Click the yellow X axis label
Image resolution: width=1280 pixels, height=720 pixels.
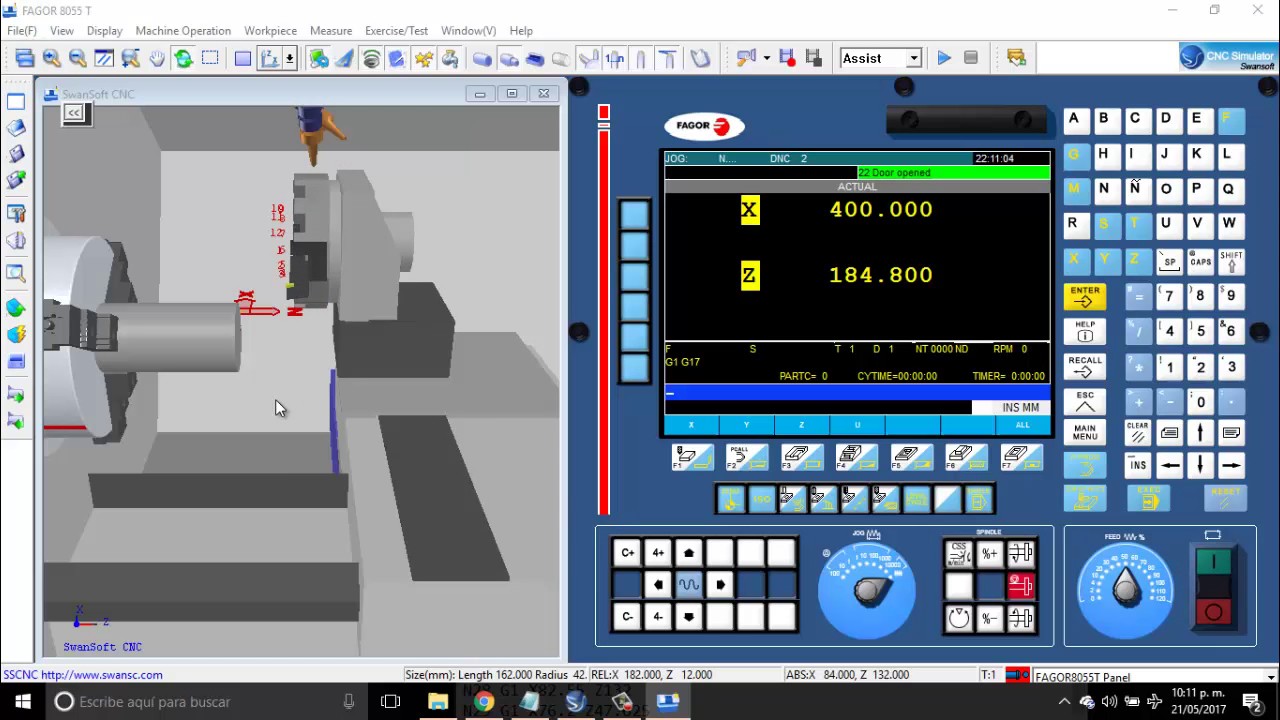[x=750, y=210]
